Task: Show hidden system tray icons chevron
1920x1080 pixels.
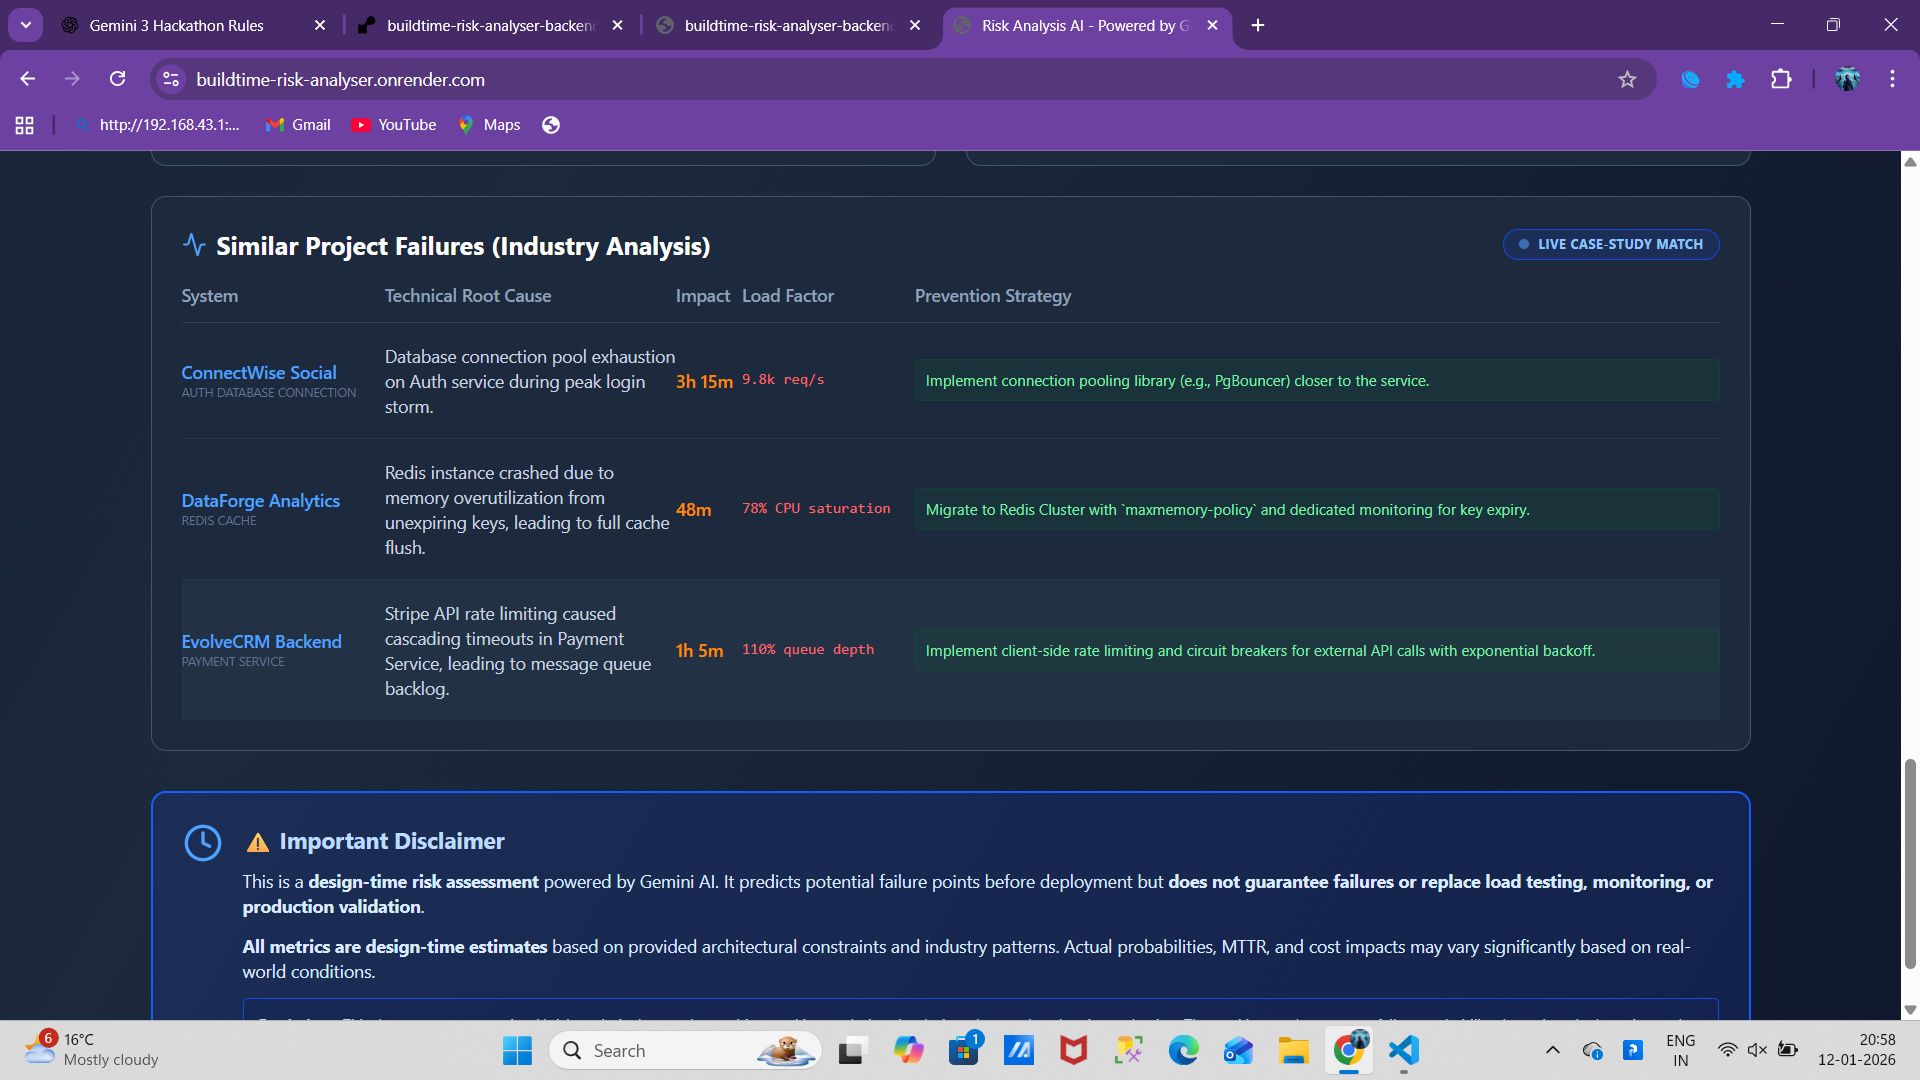Action: (x=1552, y=1050)
